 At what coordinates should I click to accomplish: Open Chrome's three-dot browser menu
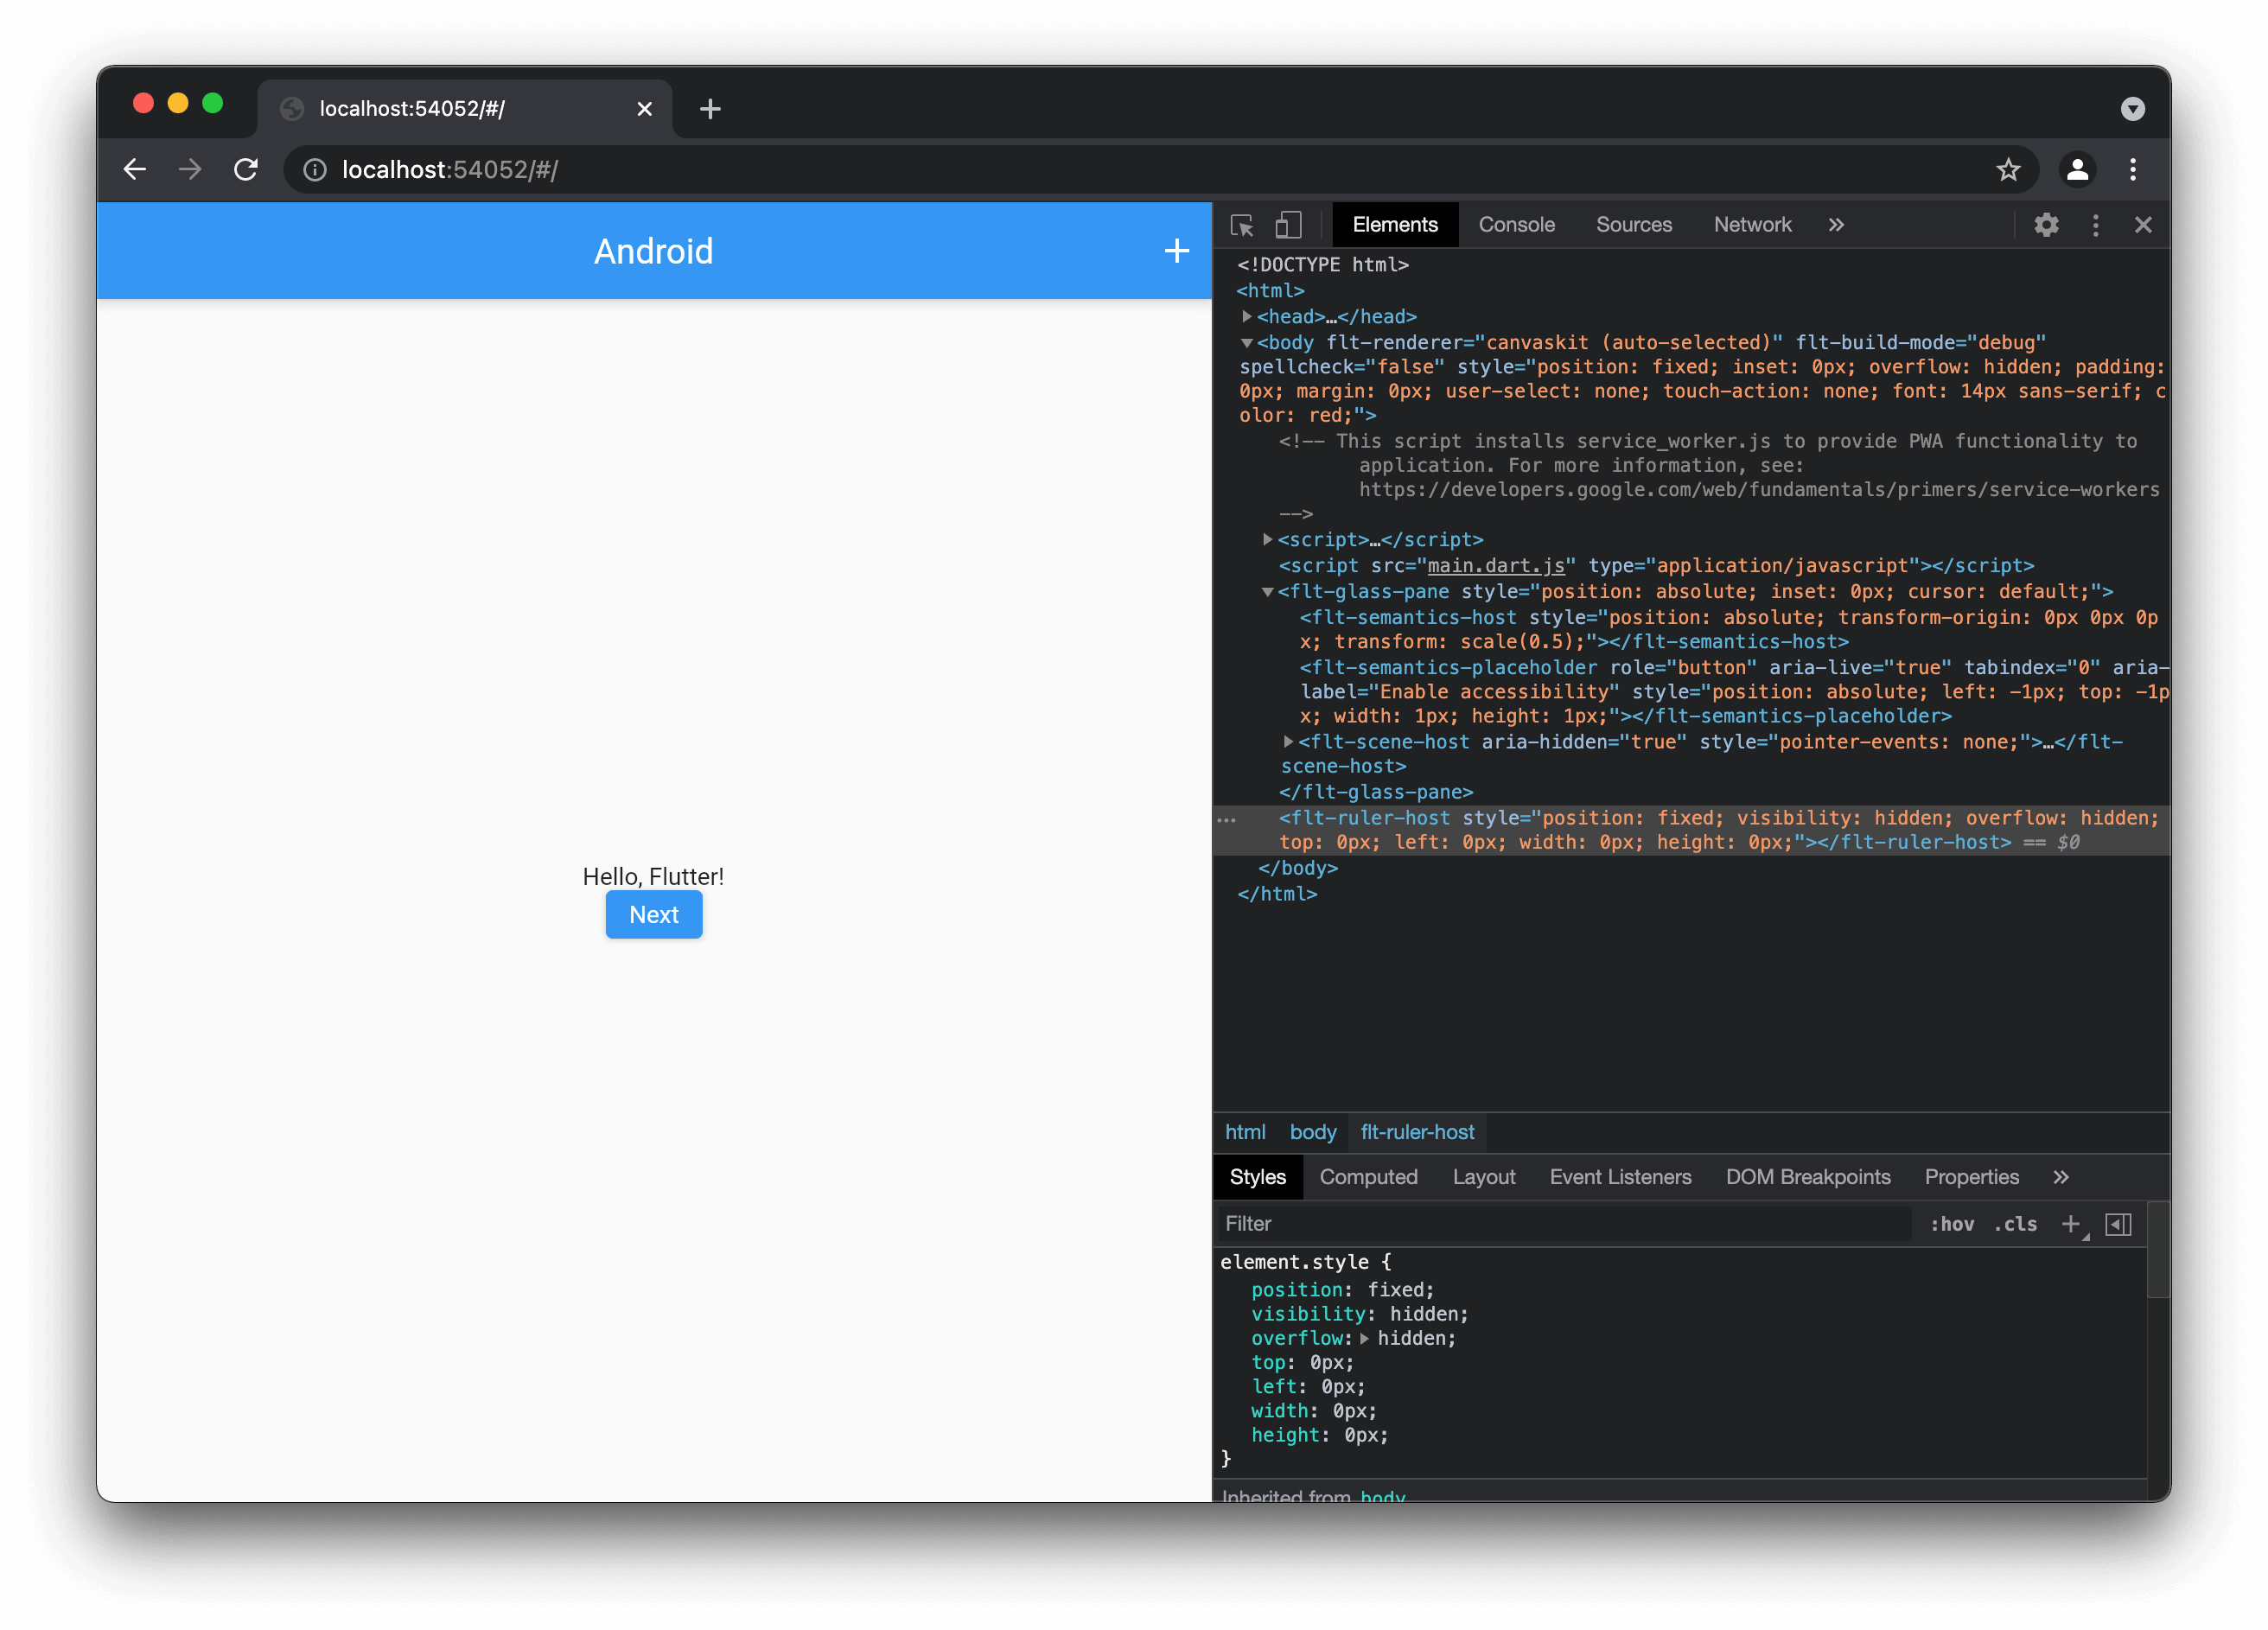point(2134,169)
